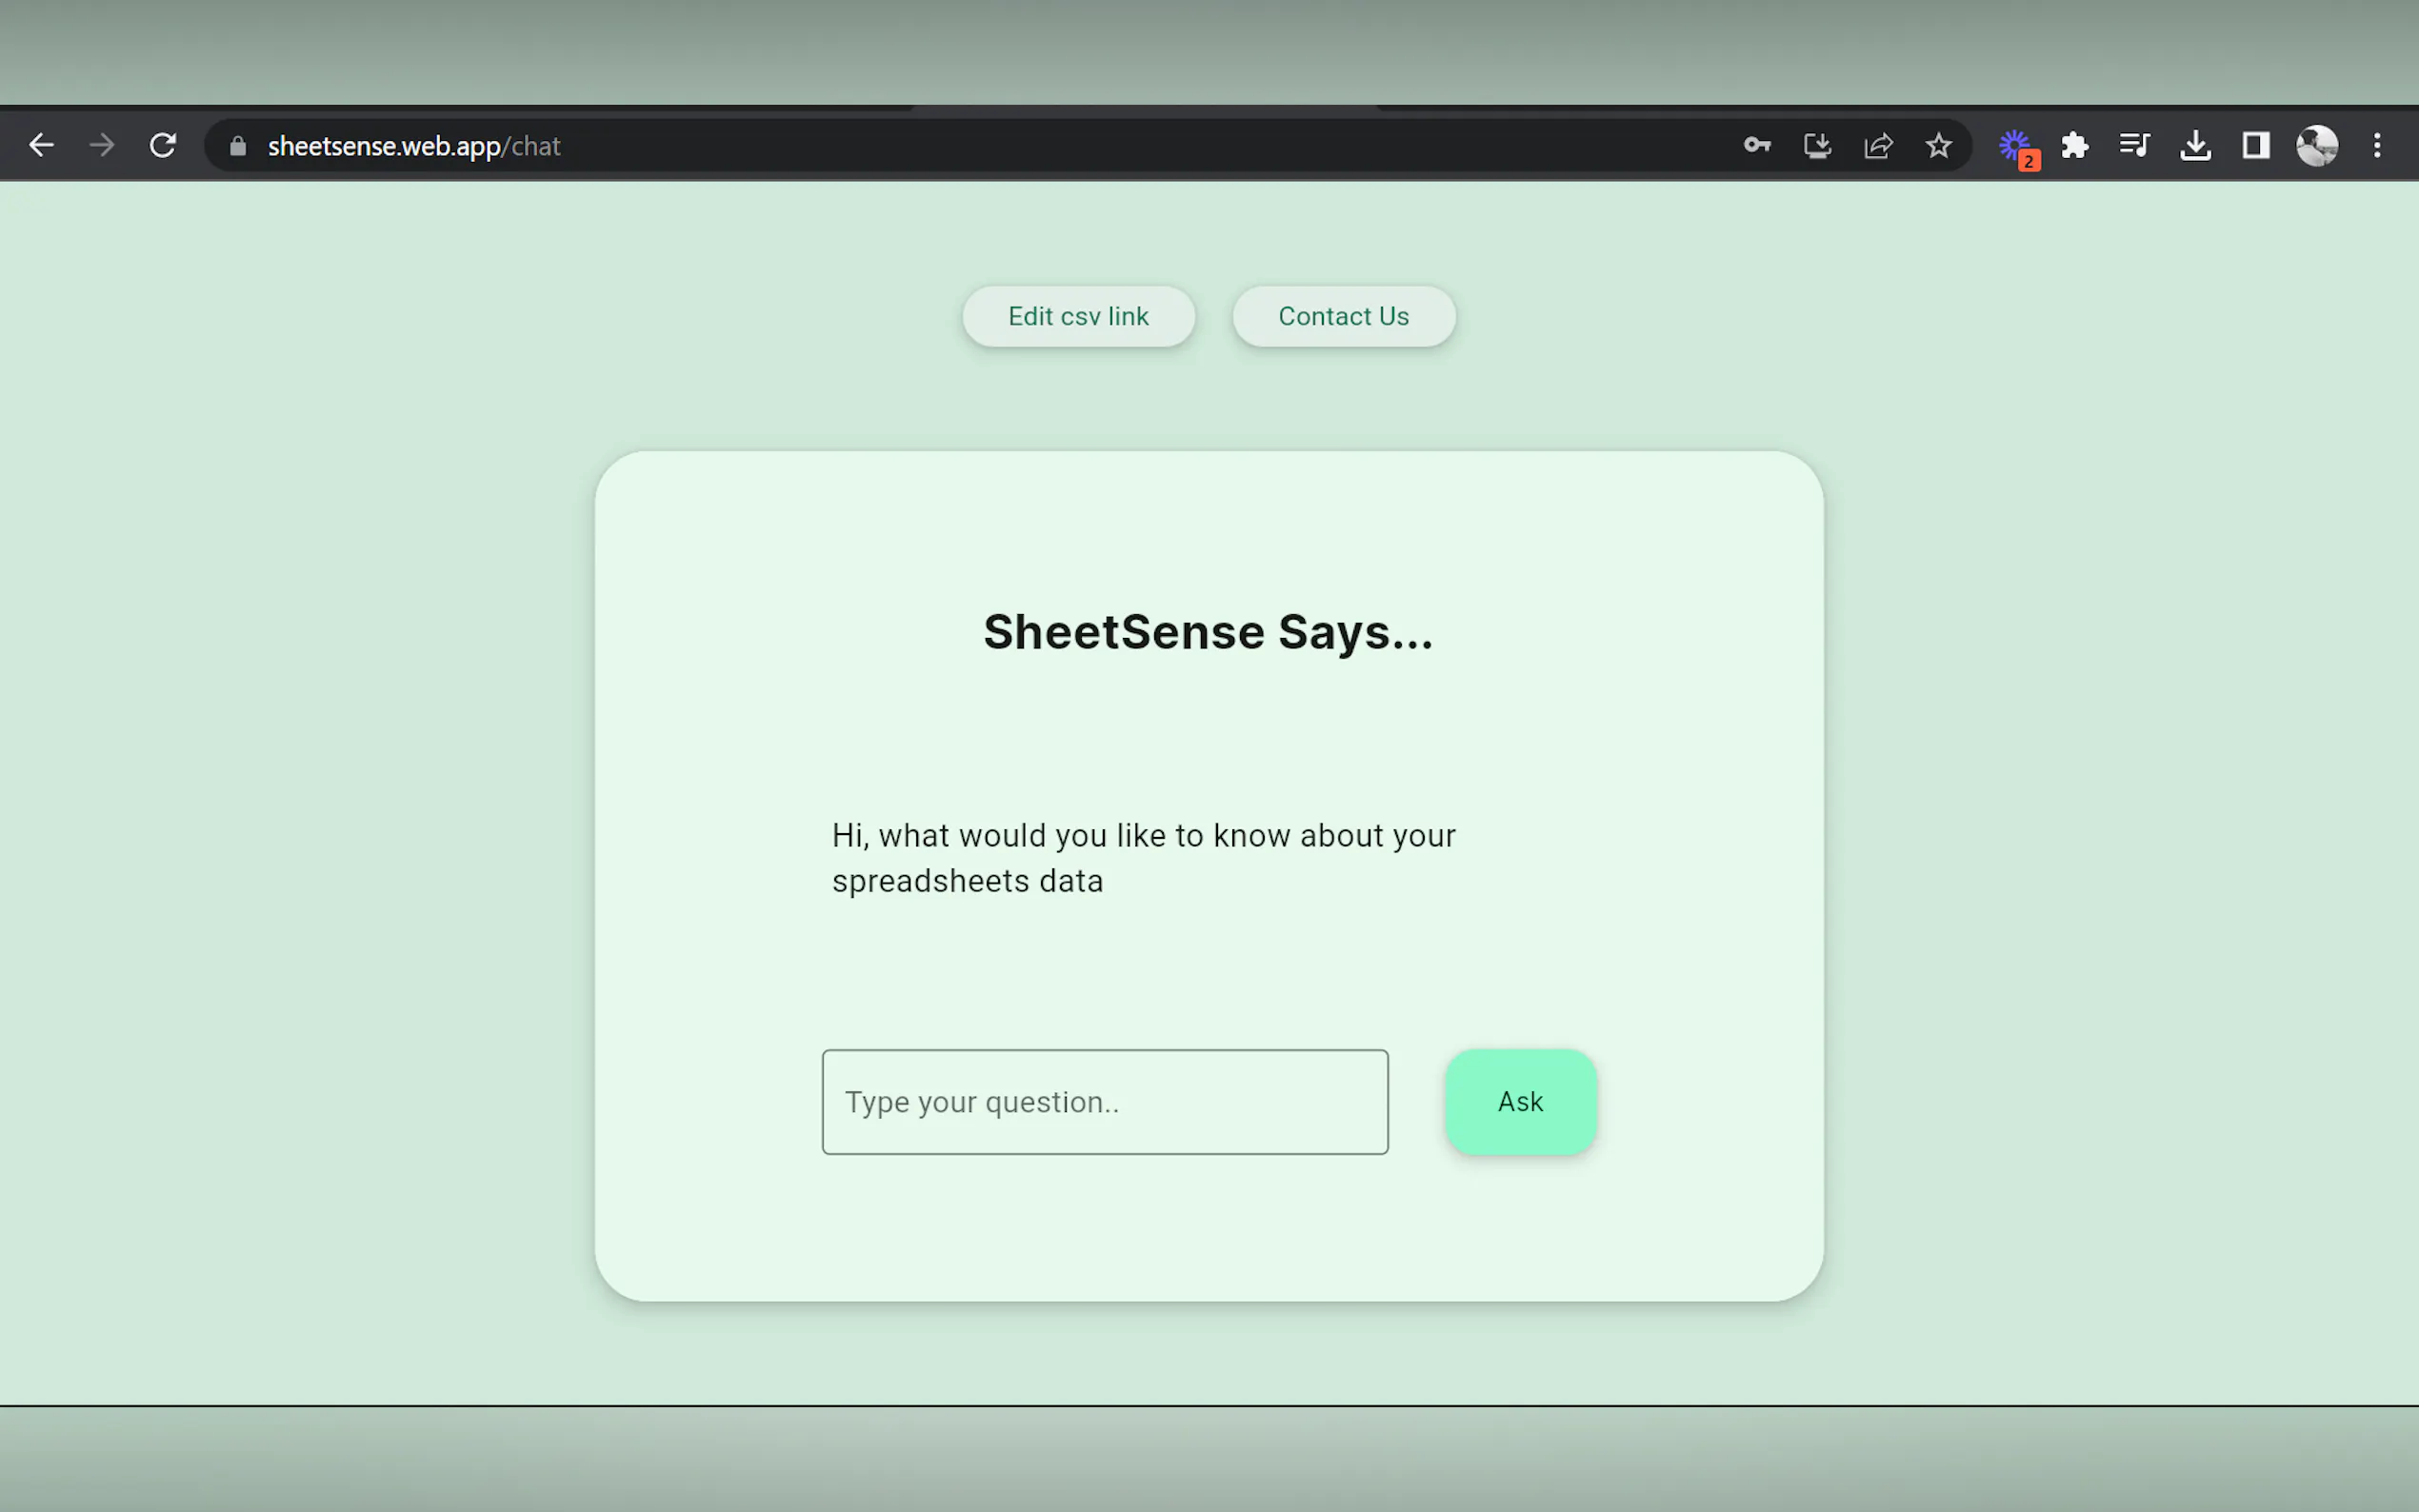Click the Contact Us button
The width and height of the screenshot is (2419, 1512).
tap(1343, 316)
